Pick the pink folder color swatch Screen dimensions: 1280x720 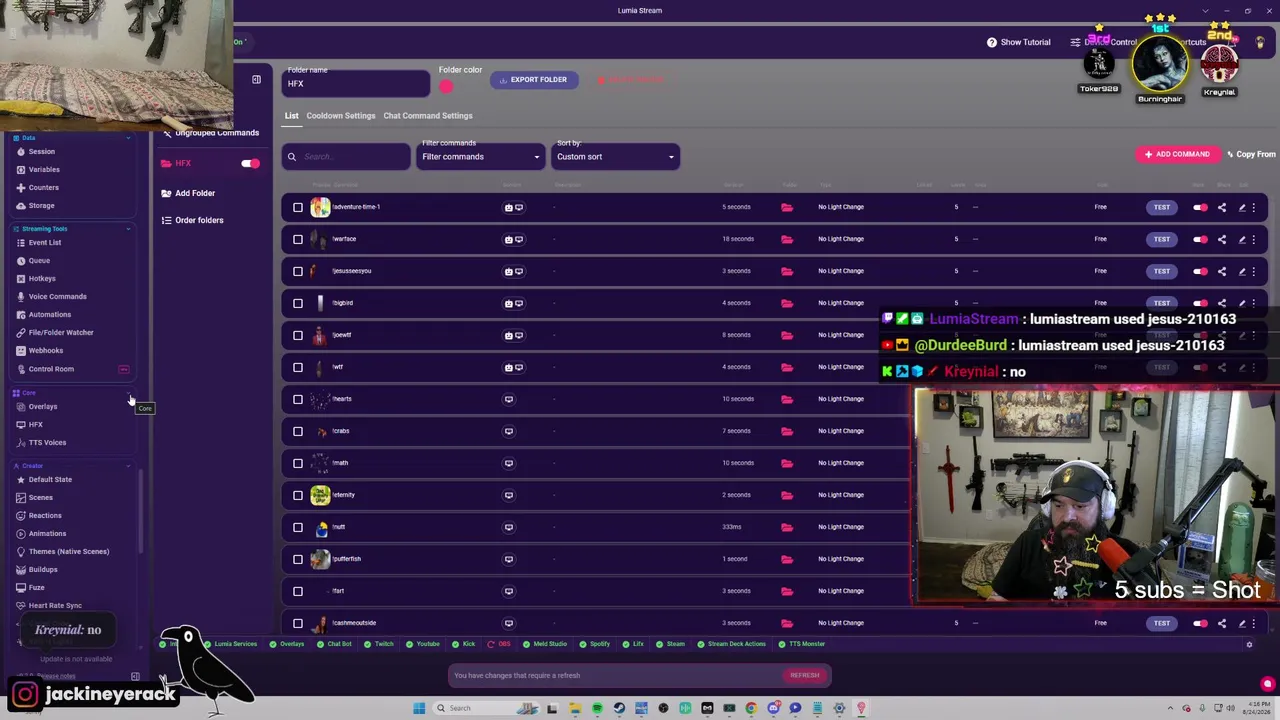point(446,87)
